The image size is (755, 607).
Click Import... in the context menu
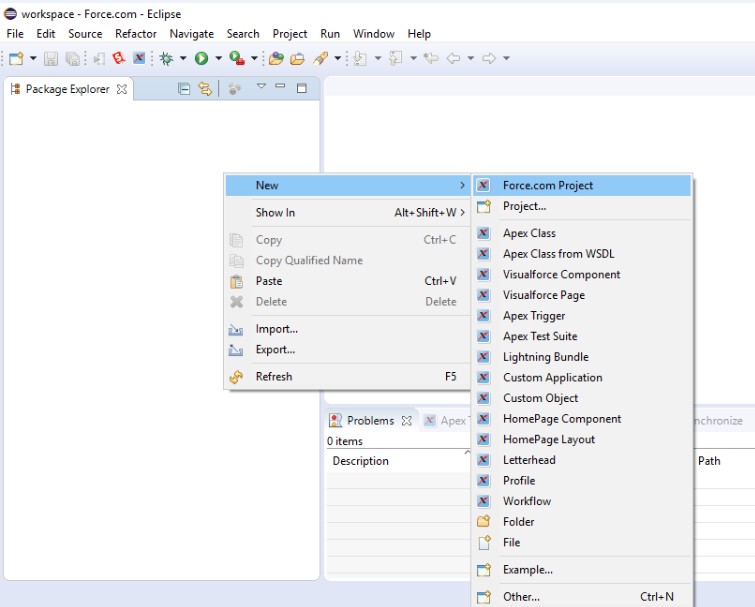(276, 329)
